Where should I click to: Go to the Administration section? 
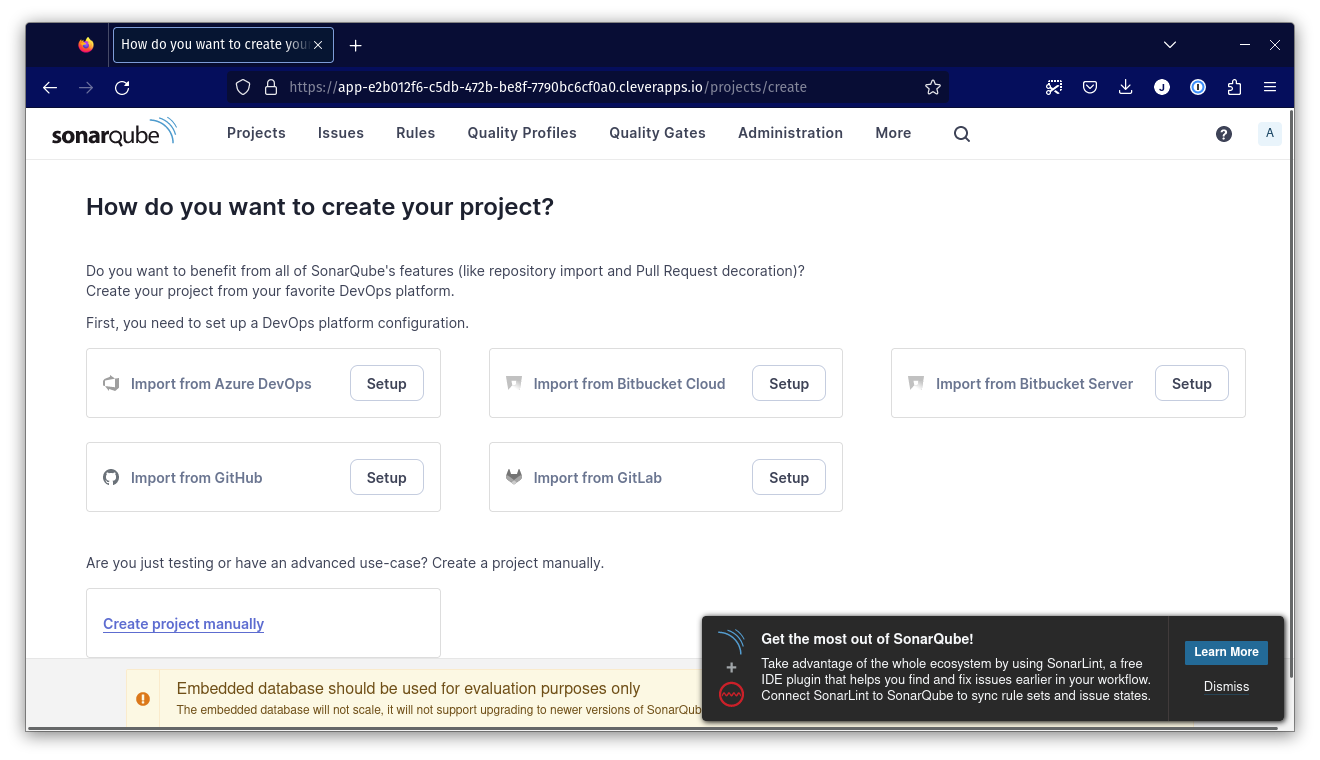tap(789, 133)
